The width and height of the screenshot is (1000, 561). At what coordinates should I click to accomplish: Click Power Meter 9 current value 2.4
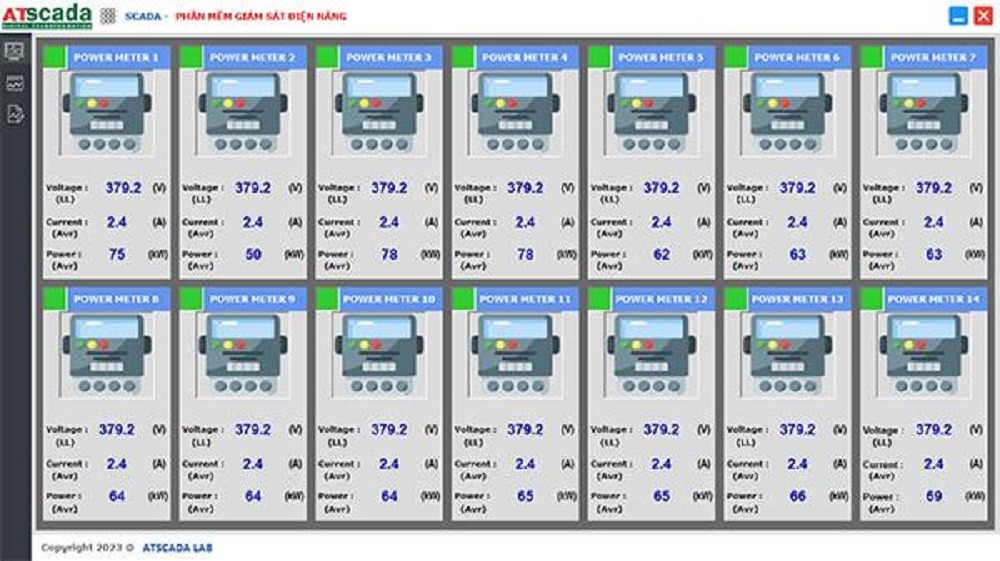click(253, 463)
